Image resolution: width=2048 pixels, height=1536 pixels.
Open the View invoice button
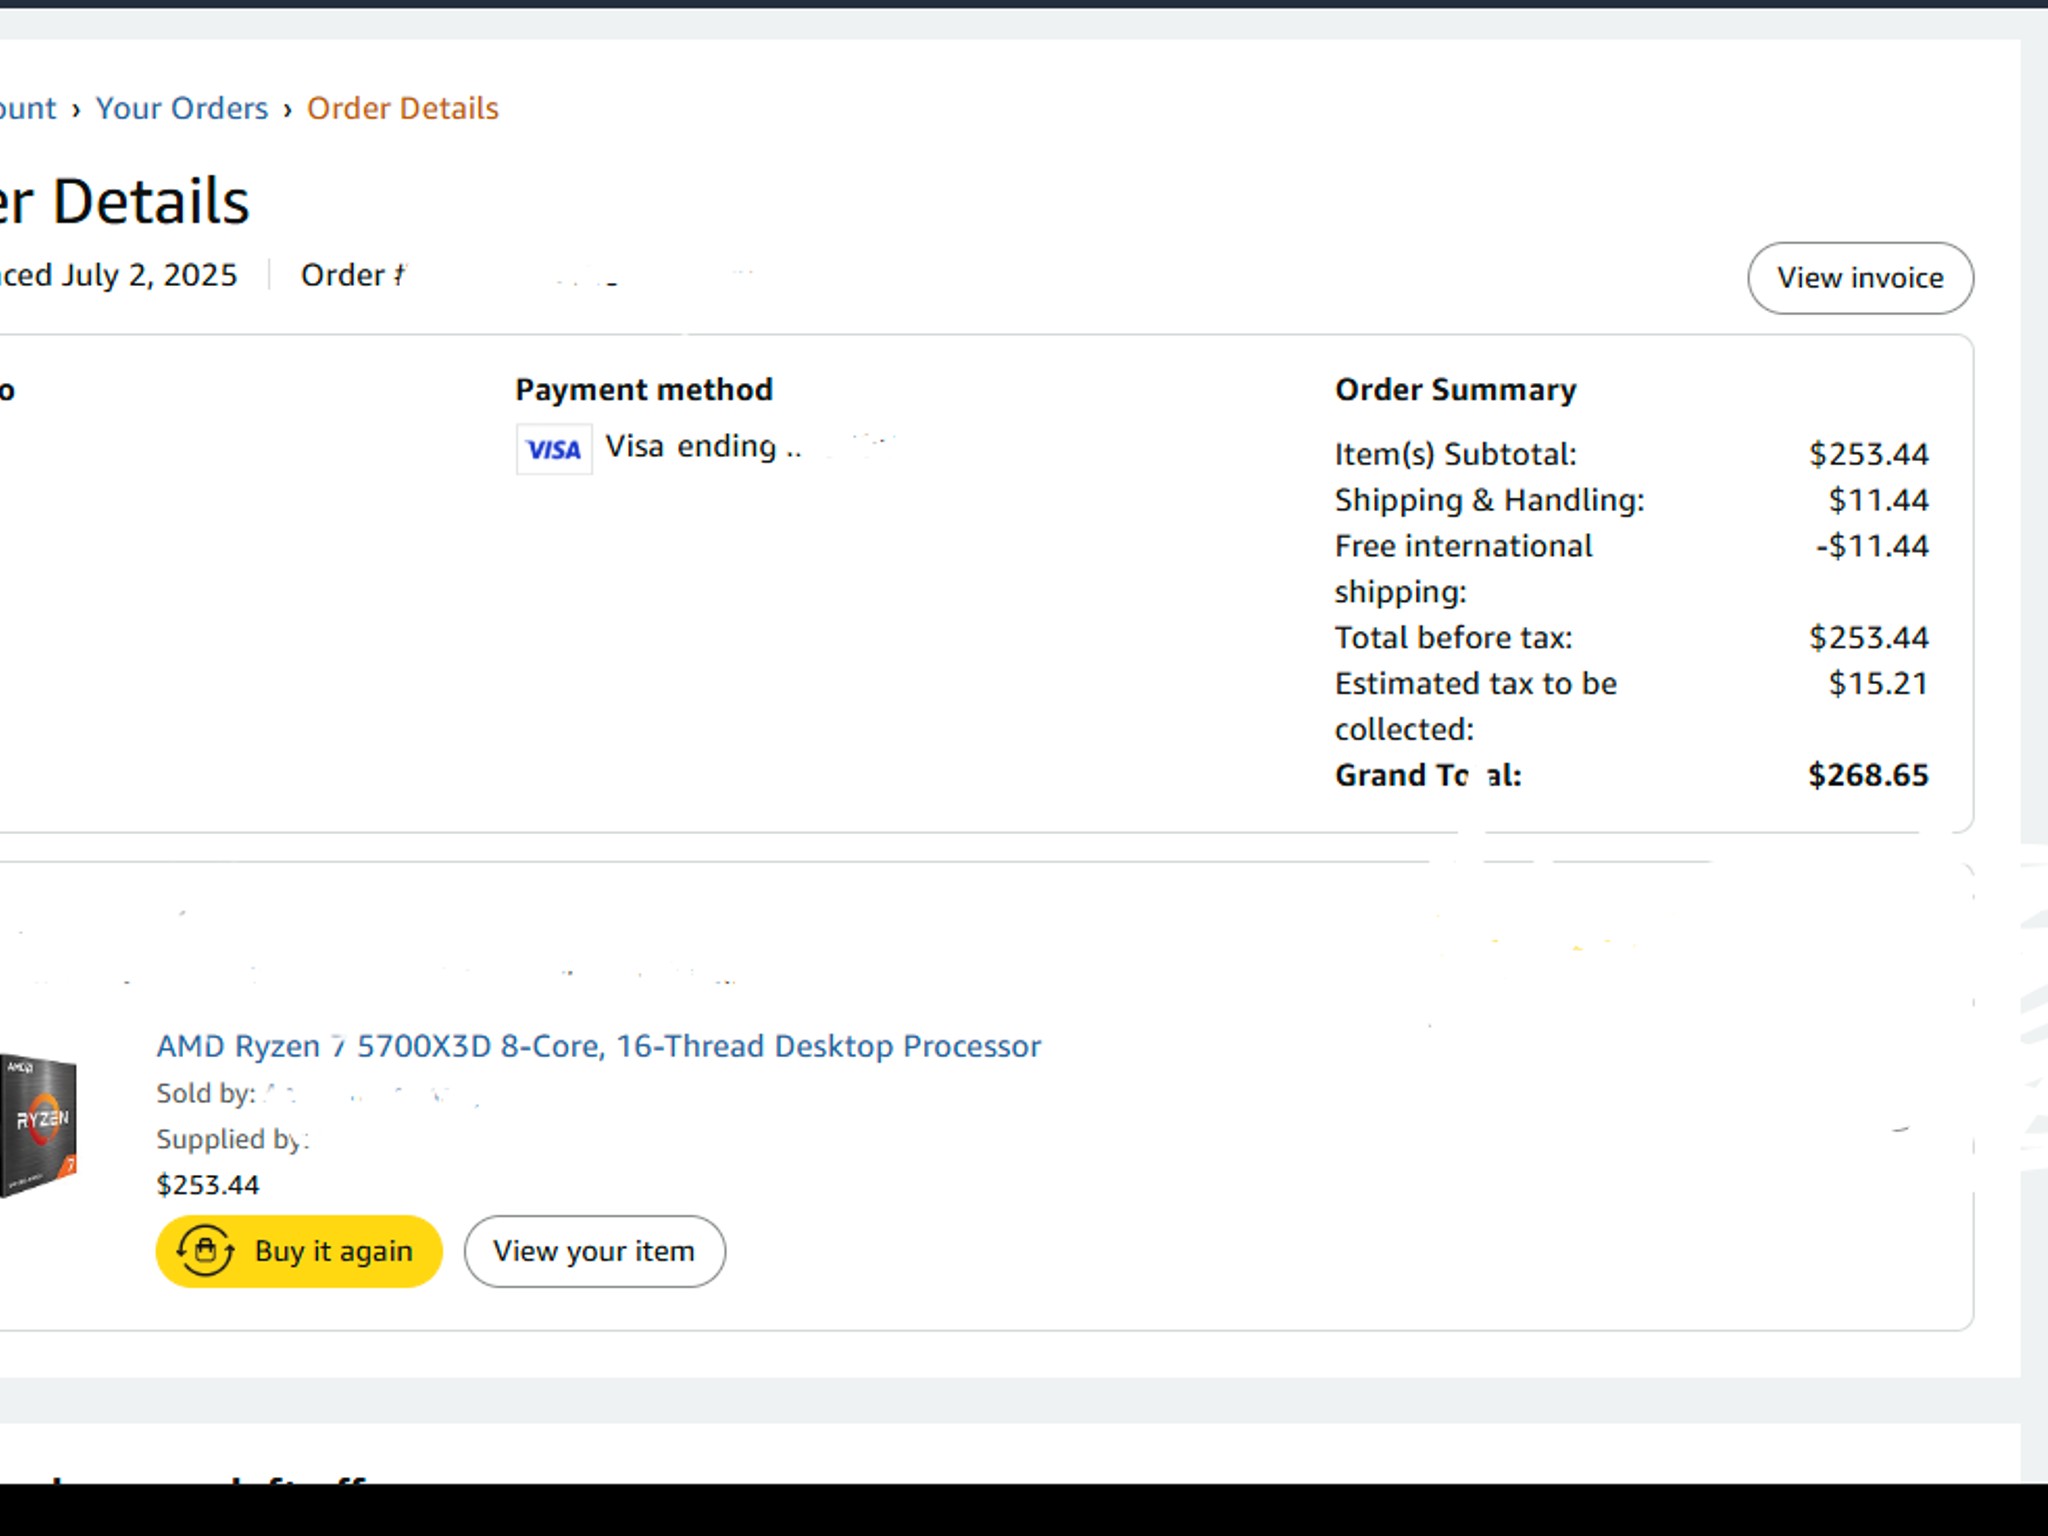(x=1859, y=278)
